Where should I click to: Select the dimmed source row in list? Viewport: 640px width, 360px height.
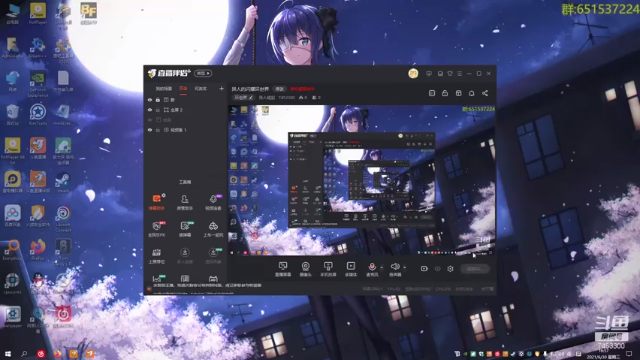click(185, 120)
